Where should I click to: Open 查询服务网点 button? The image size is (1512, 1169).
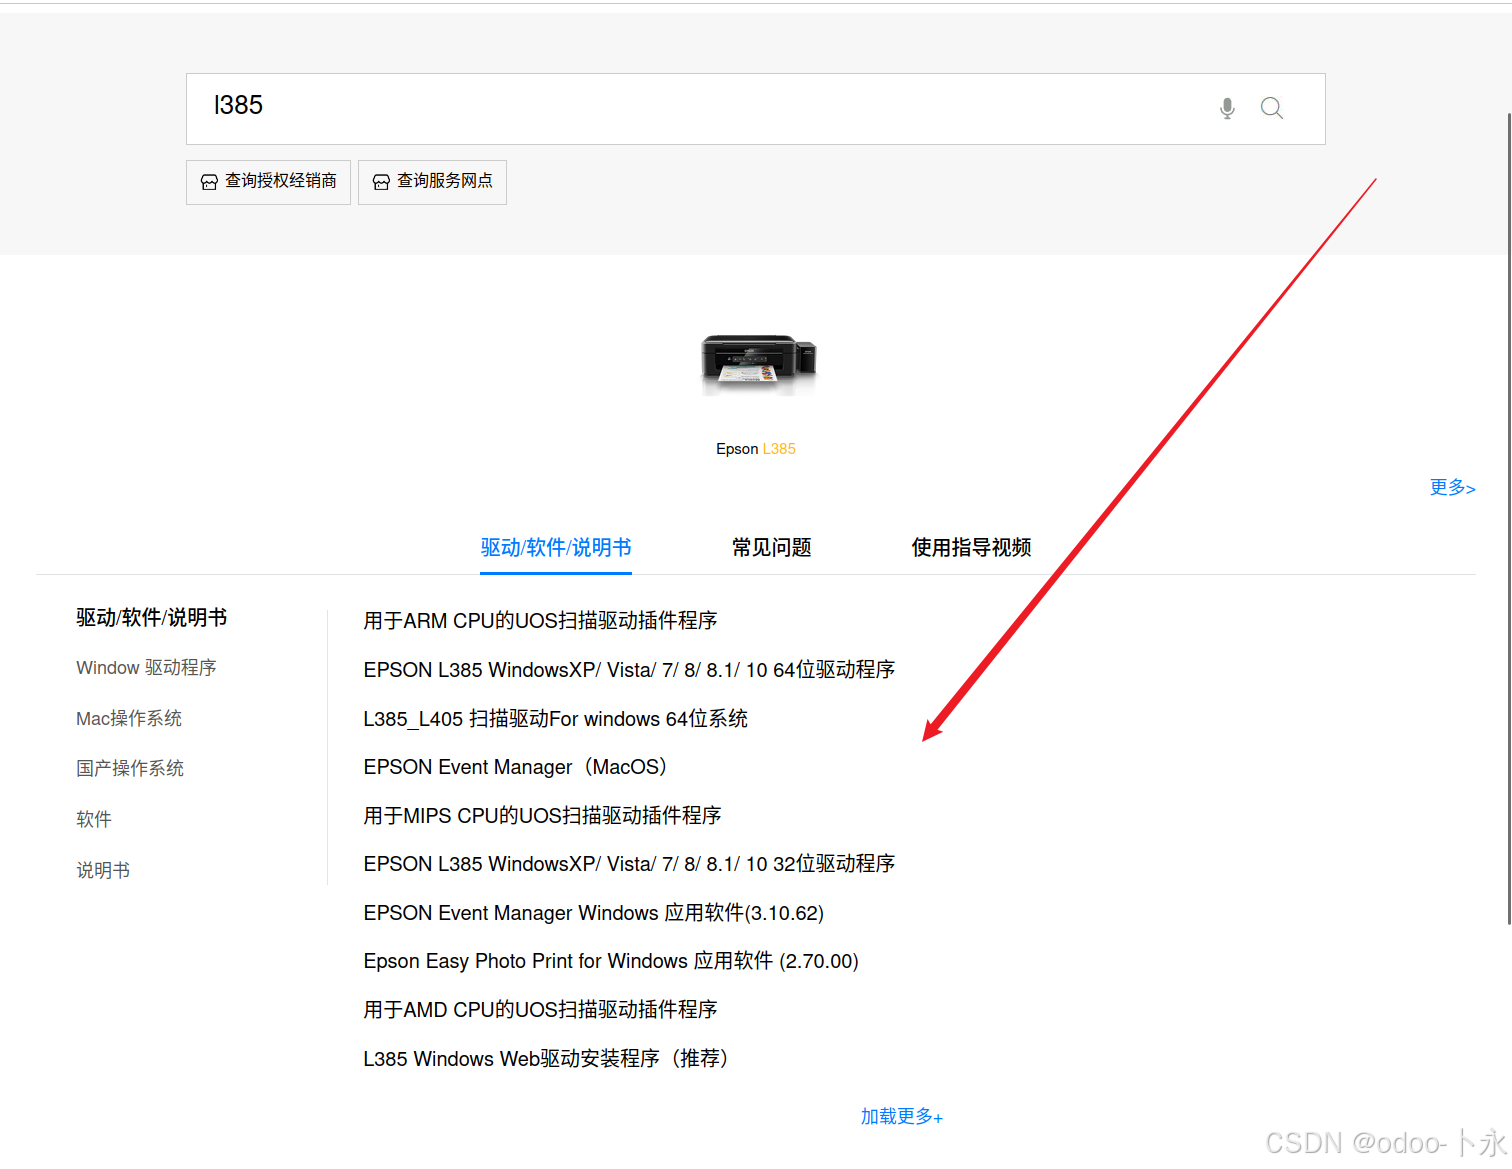pyautogui.click(x=432, y=182)
